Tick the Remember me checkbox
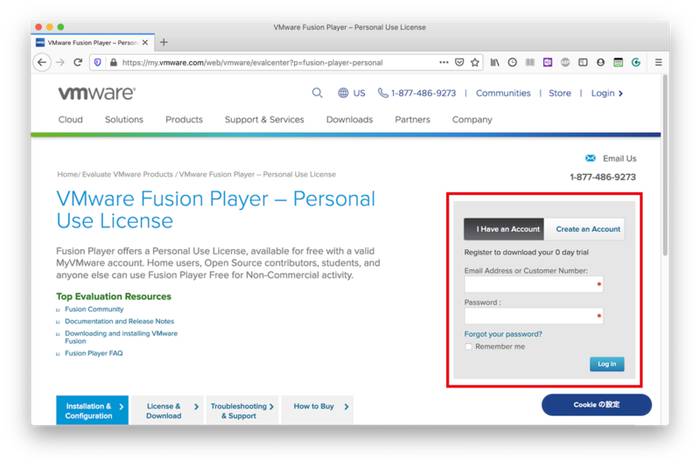 pos(468,346)
